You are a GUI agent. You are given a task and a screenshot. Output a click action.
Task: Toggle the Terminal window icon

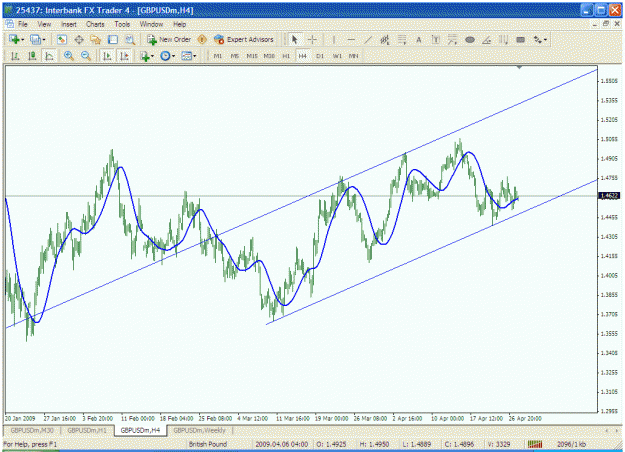pos(113,39)
